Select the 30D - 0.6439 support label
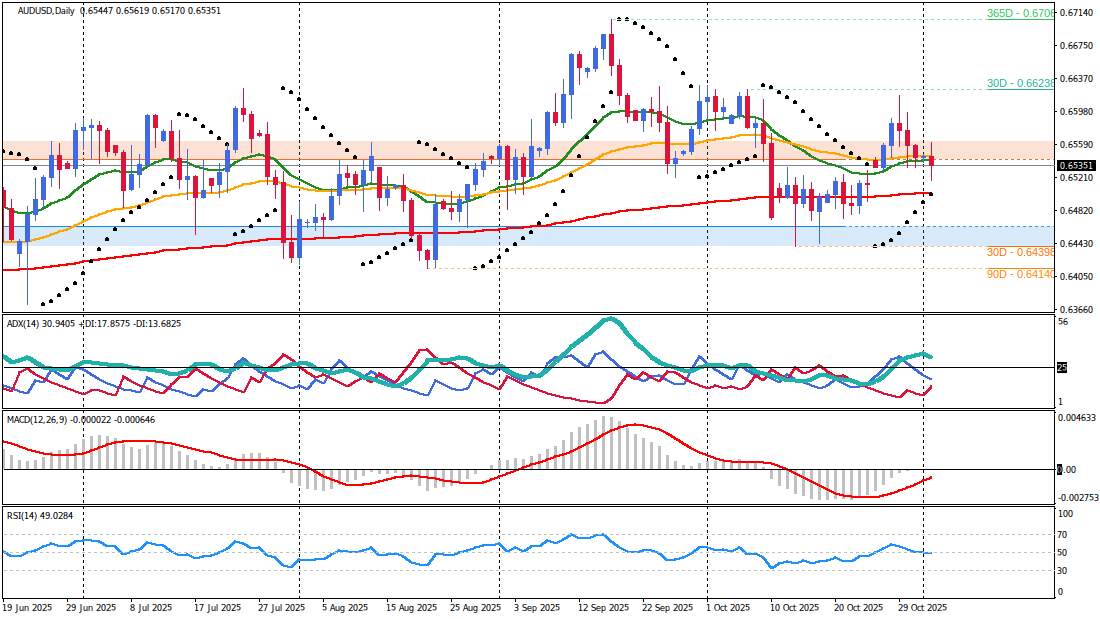The width and height of the screenshot is (1100, 619). tap(1020, 252)
